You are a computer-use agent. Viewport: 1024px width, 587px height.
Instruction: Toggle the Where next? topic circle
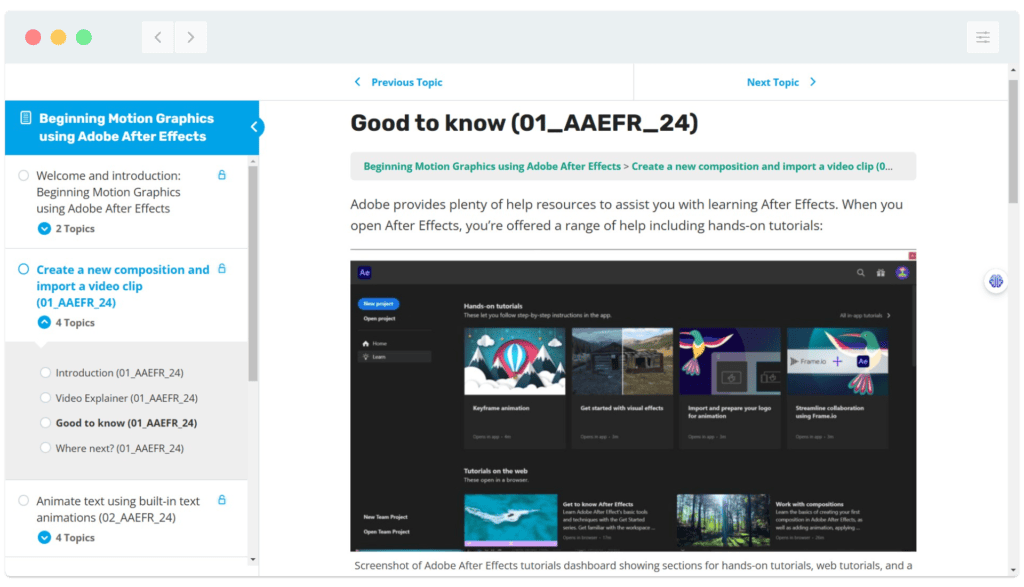point(45,447)
